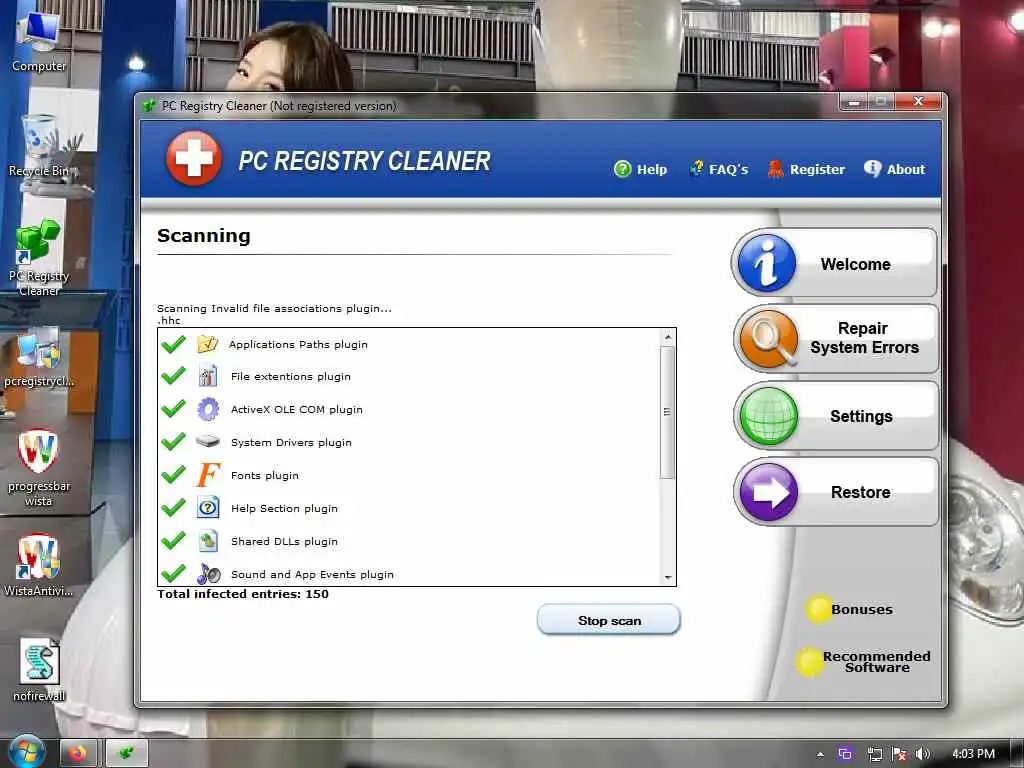This screenshot has width=1024, height=768.
Task: Click the orange magnifier Repair icon
Action: [769, 340]
